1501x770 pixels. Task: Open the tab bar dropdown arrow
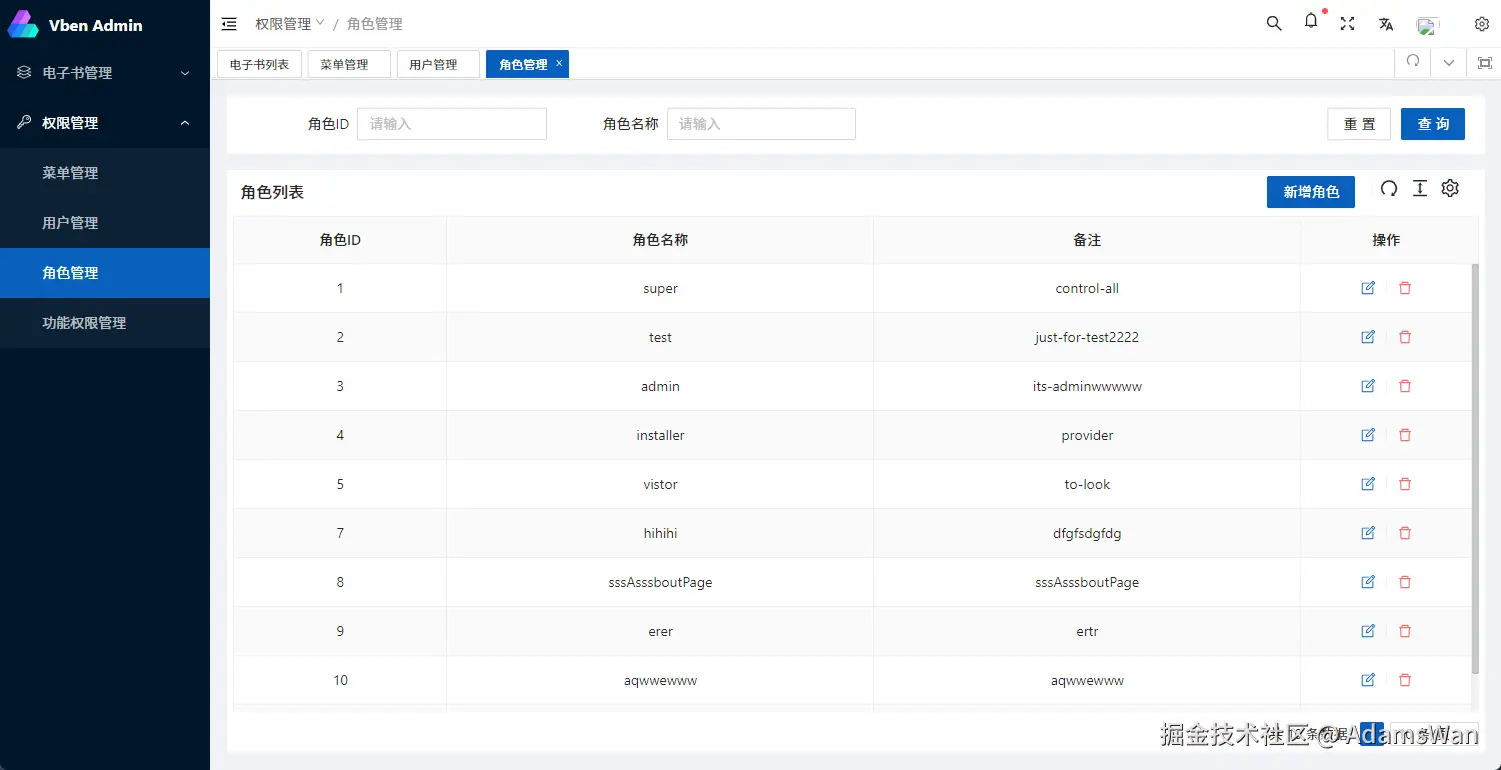(x=1449, y=63)
